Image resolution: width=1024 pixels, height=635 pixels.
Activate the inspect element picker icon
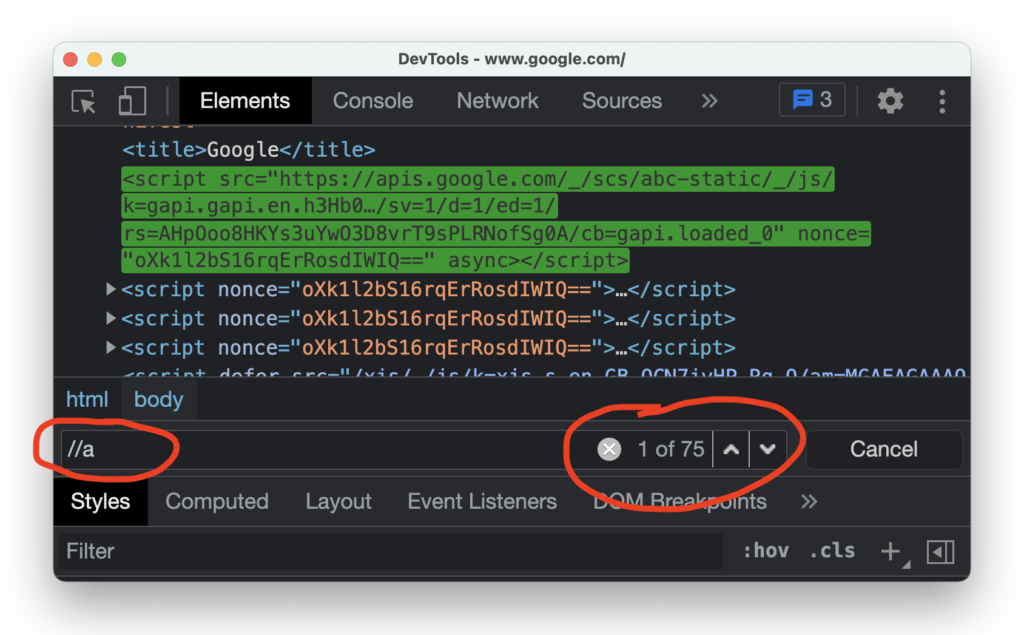(84, 101)
